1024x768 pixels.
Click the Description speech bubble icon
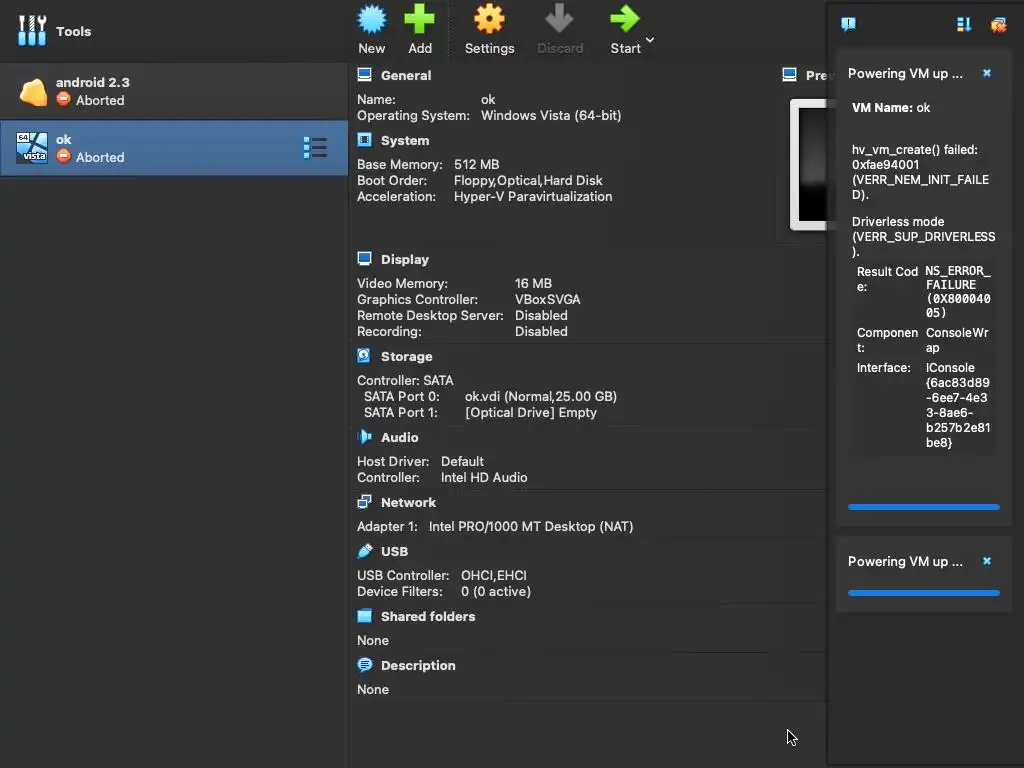(x=364, y=665)
